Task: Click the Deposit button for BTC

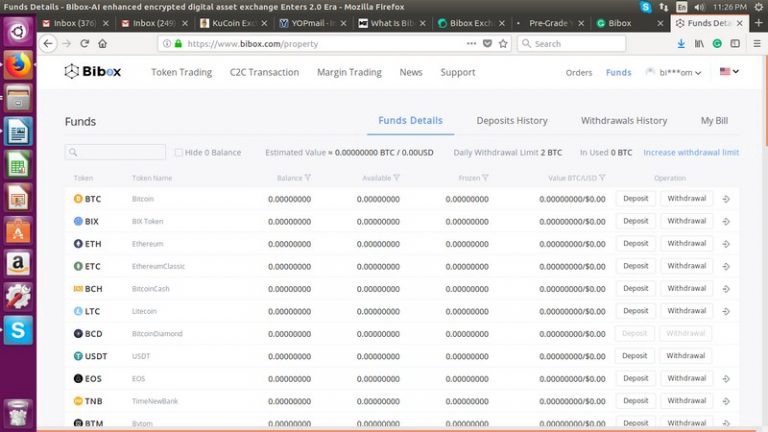Action: point(635,198)
